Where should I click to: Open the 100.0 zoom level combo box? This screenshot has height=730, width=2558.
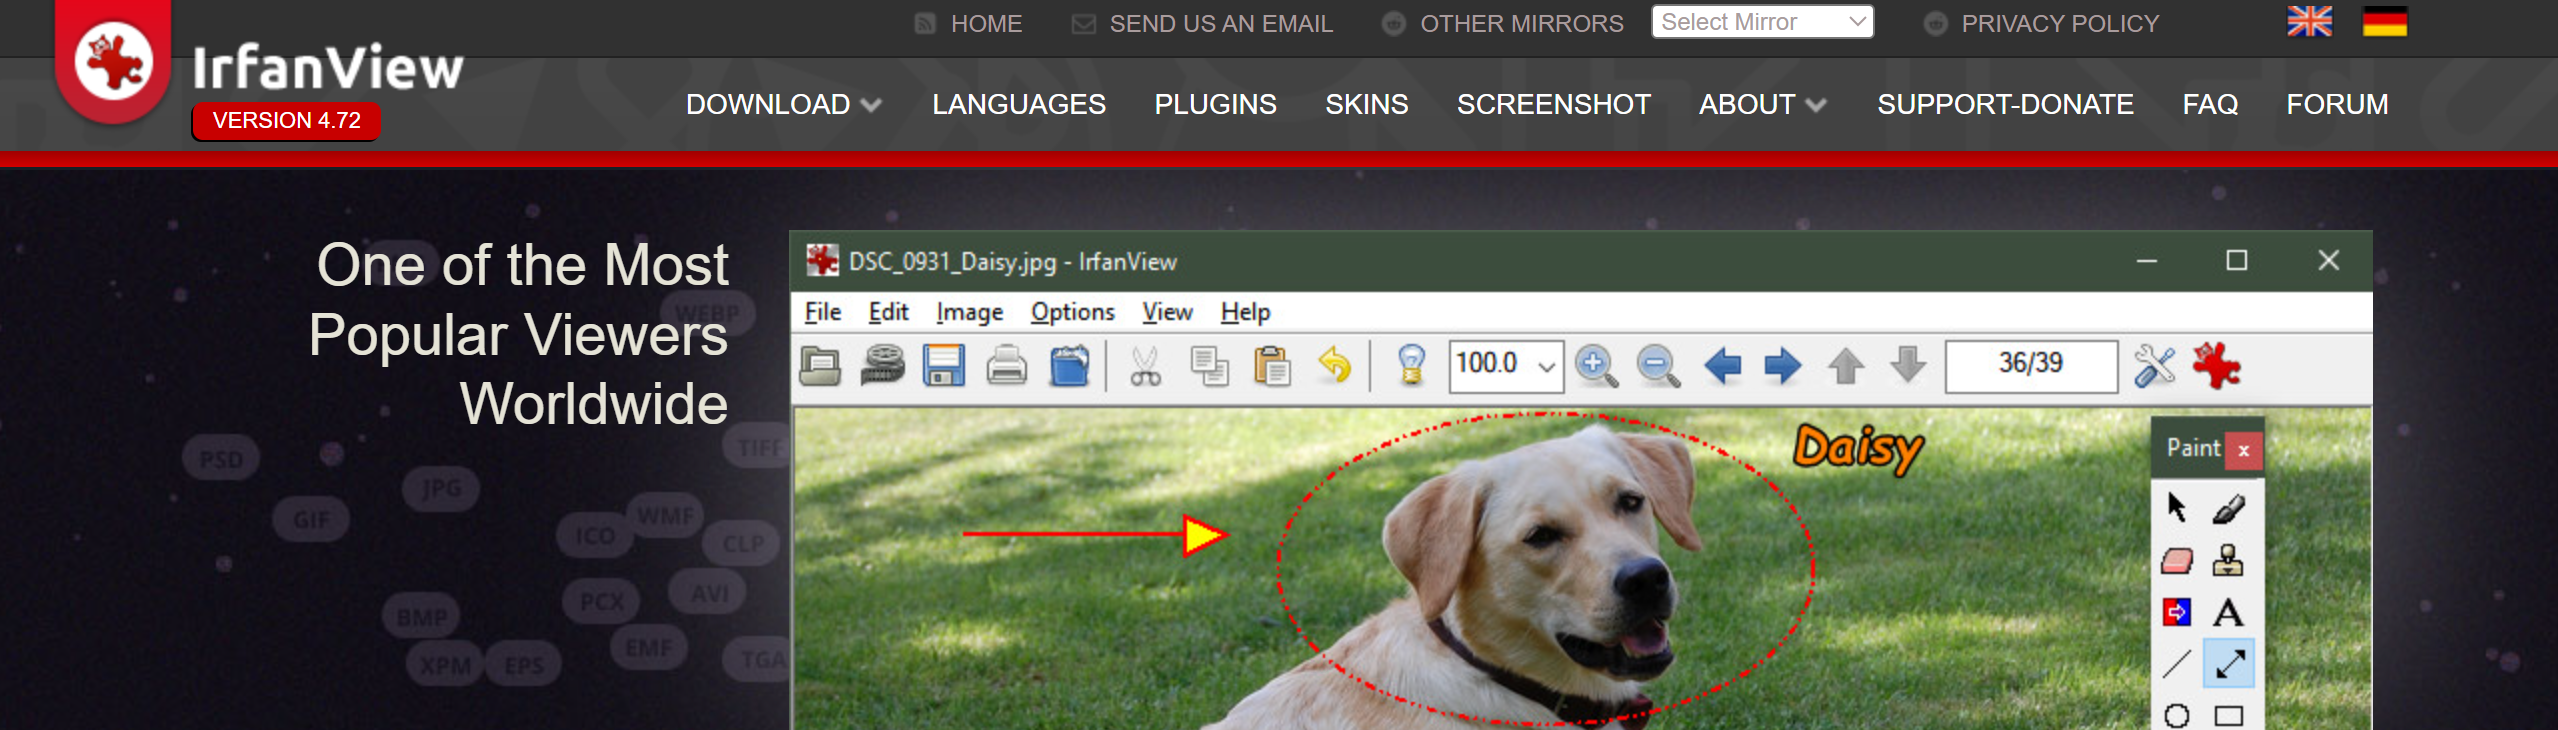1506,366
